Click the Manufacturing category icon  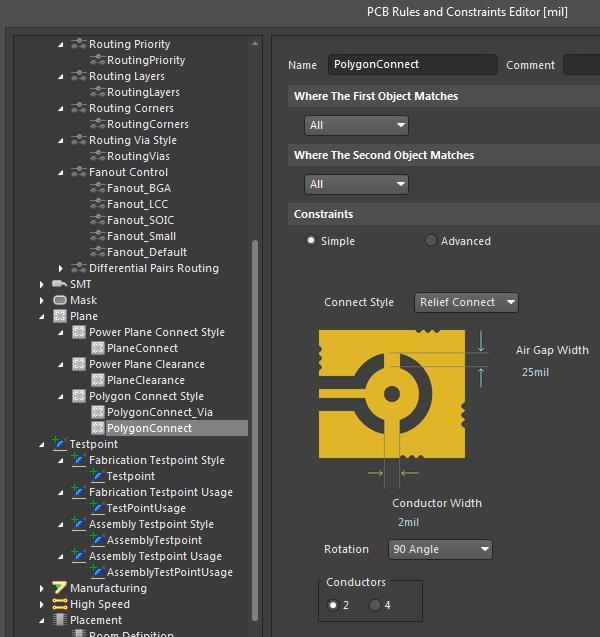click(59, 588)
